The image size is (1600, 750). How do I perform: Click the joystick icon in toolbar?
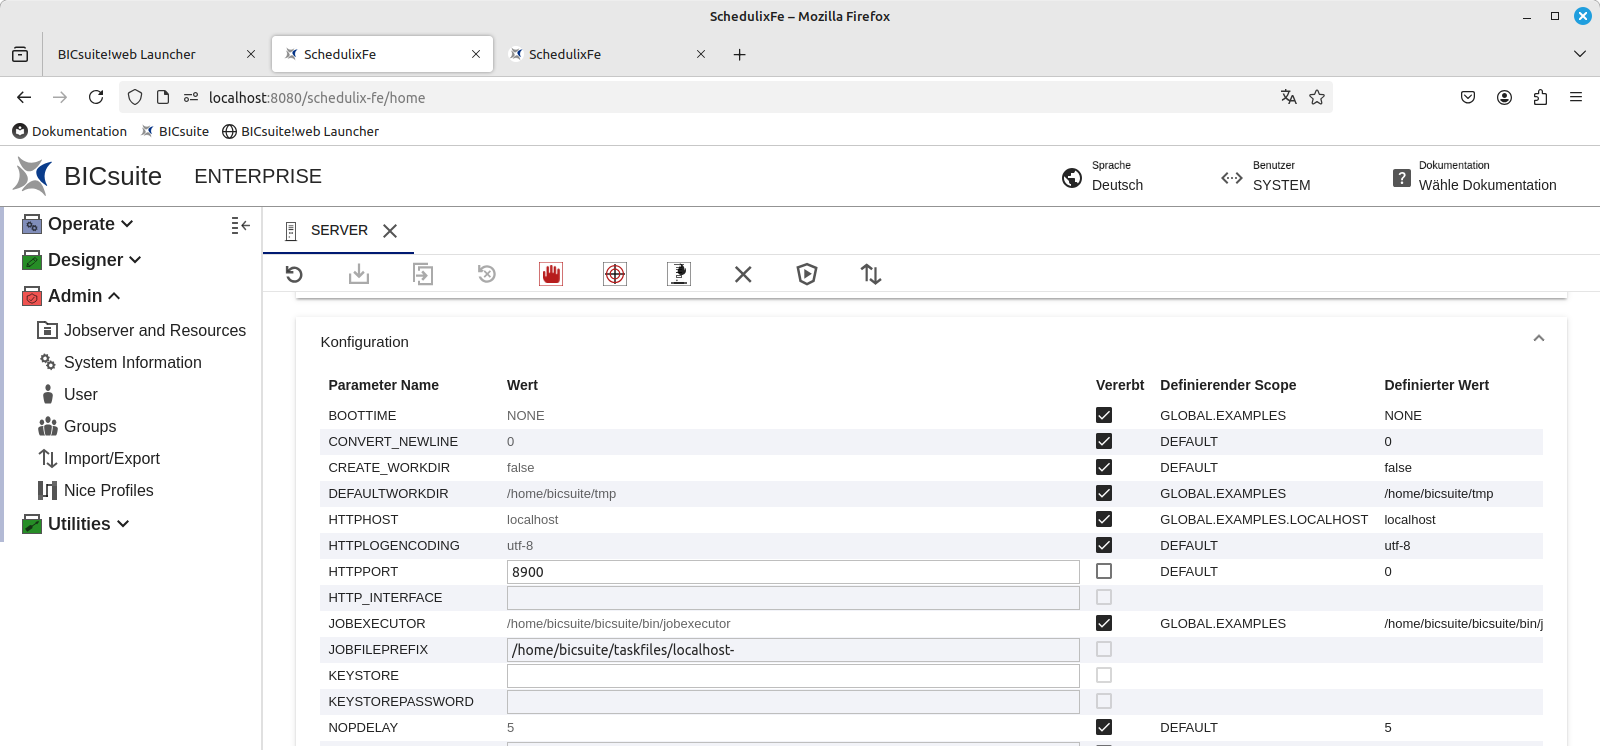pos(679,274)
